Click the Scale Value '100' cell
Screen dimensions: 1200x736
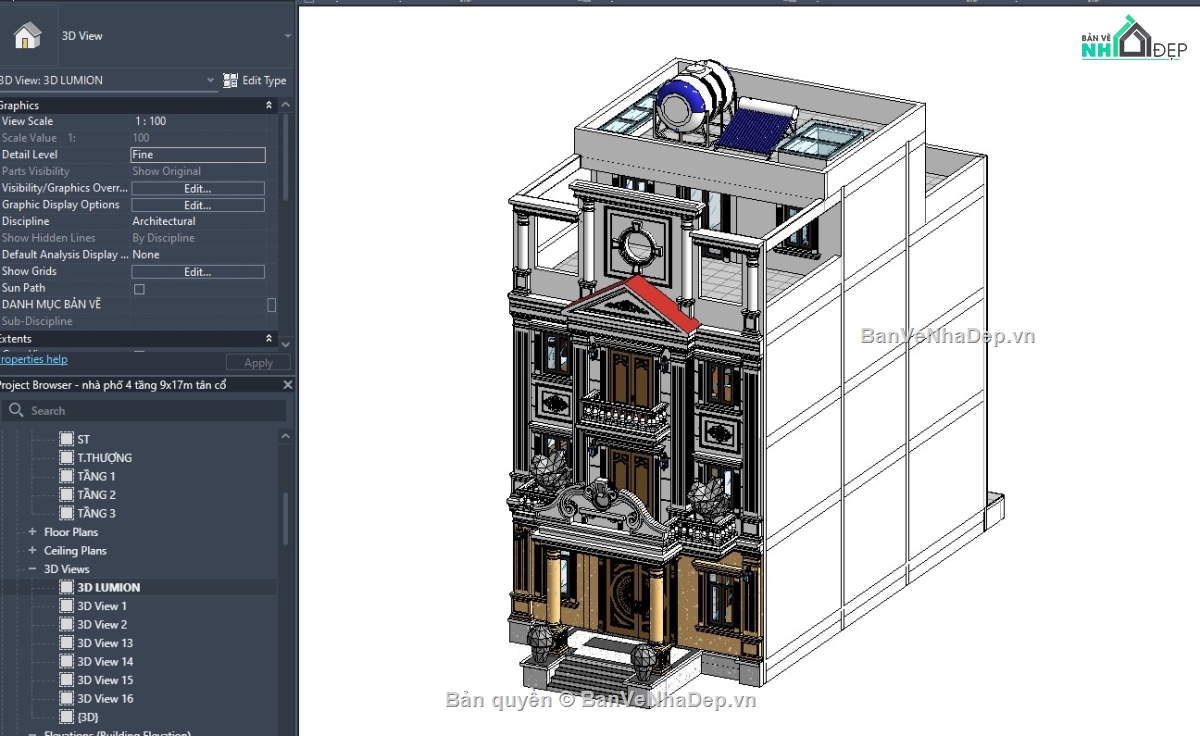(141, 138)
